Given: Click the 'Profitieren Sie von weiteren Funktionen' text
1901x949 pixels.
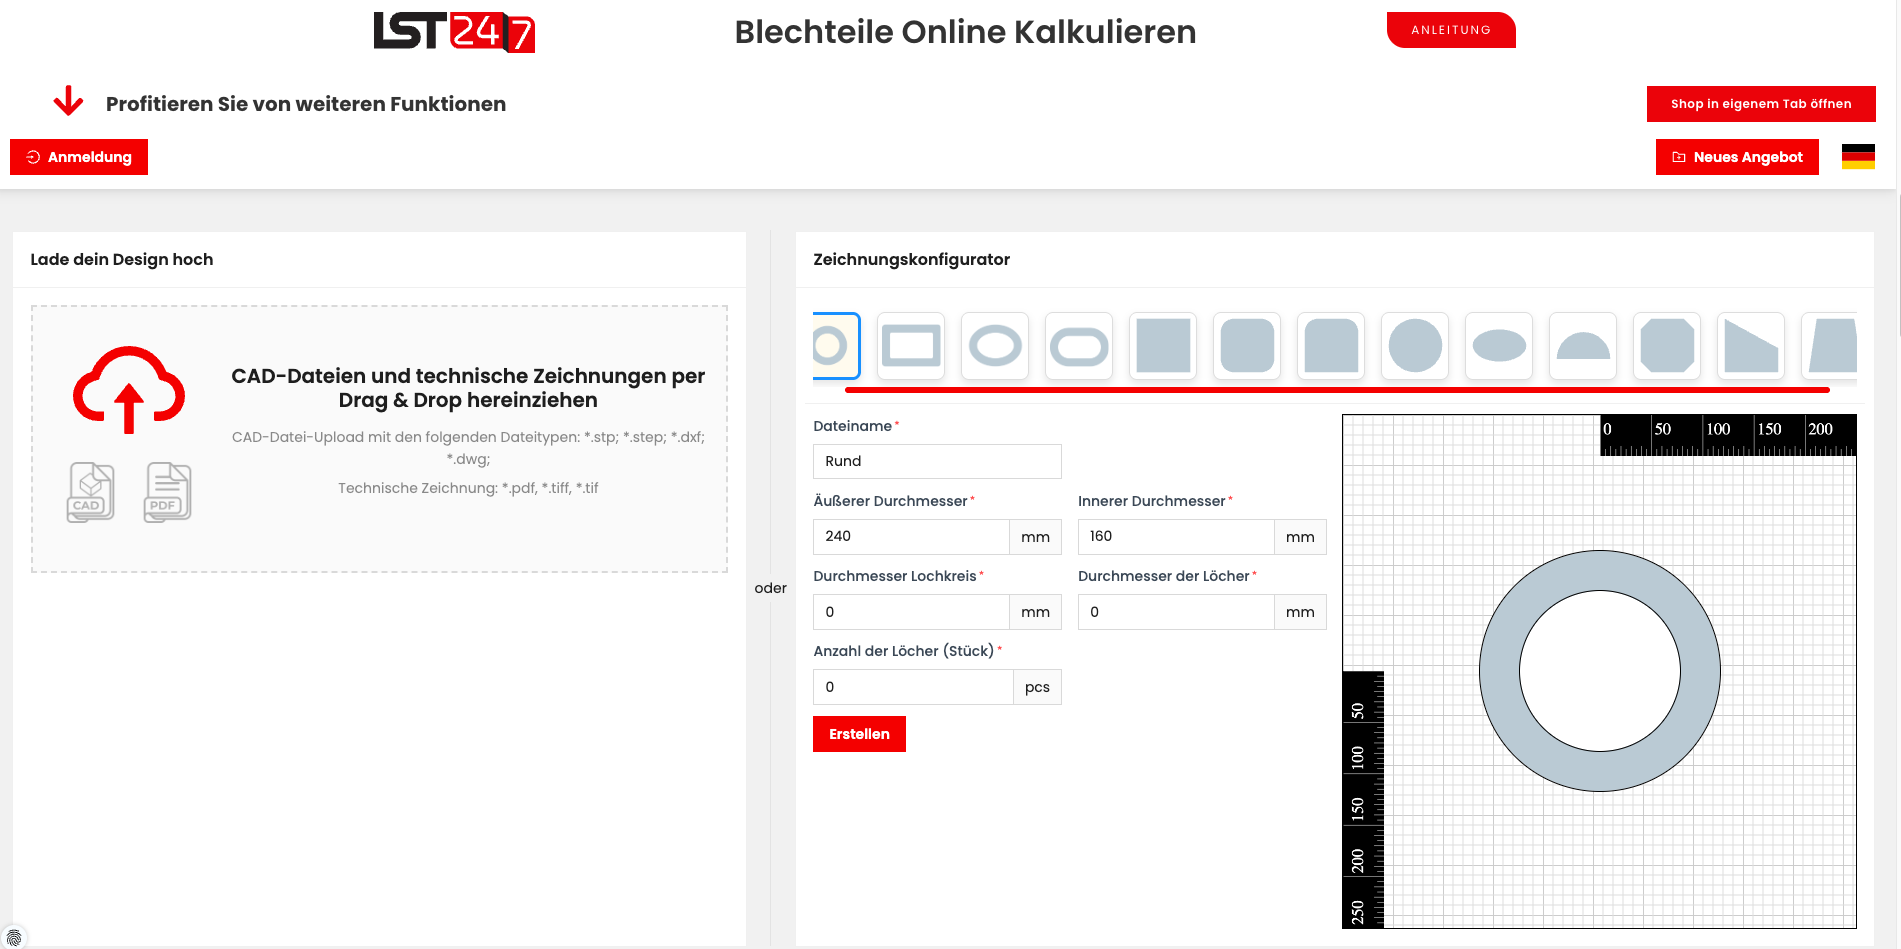Looking at the screenshot, I should [306, 104].
